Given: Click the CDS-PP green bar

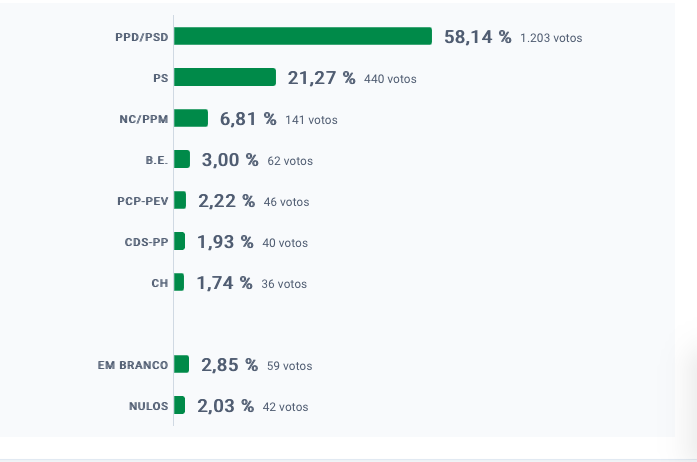Looking at the screenshot, I should (179, 241).
